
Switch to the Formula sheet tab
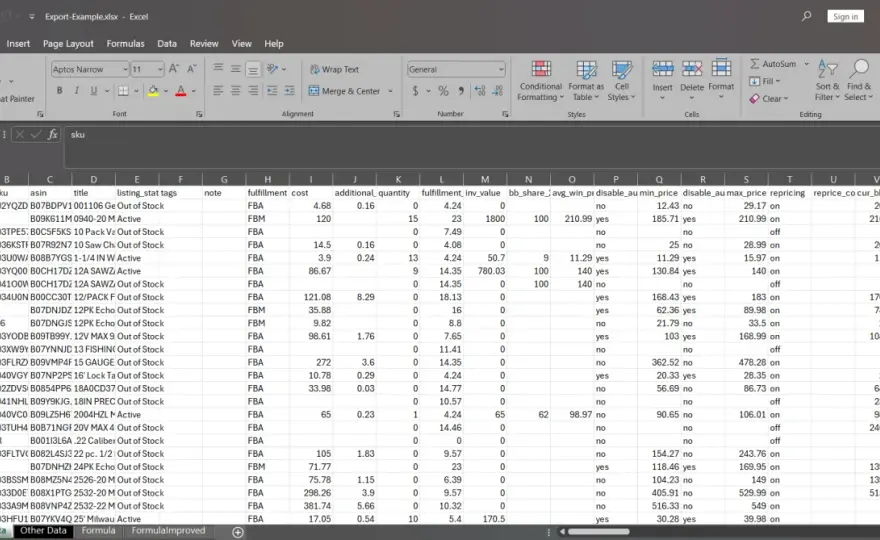pos(98,530)
